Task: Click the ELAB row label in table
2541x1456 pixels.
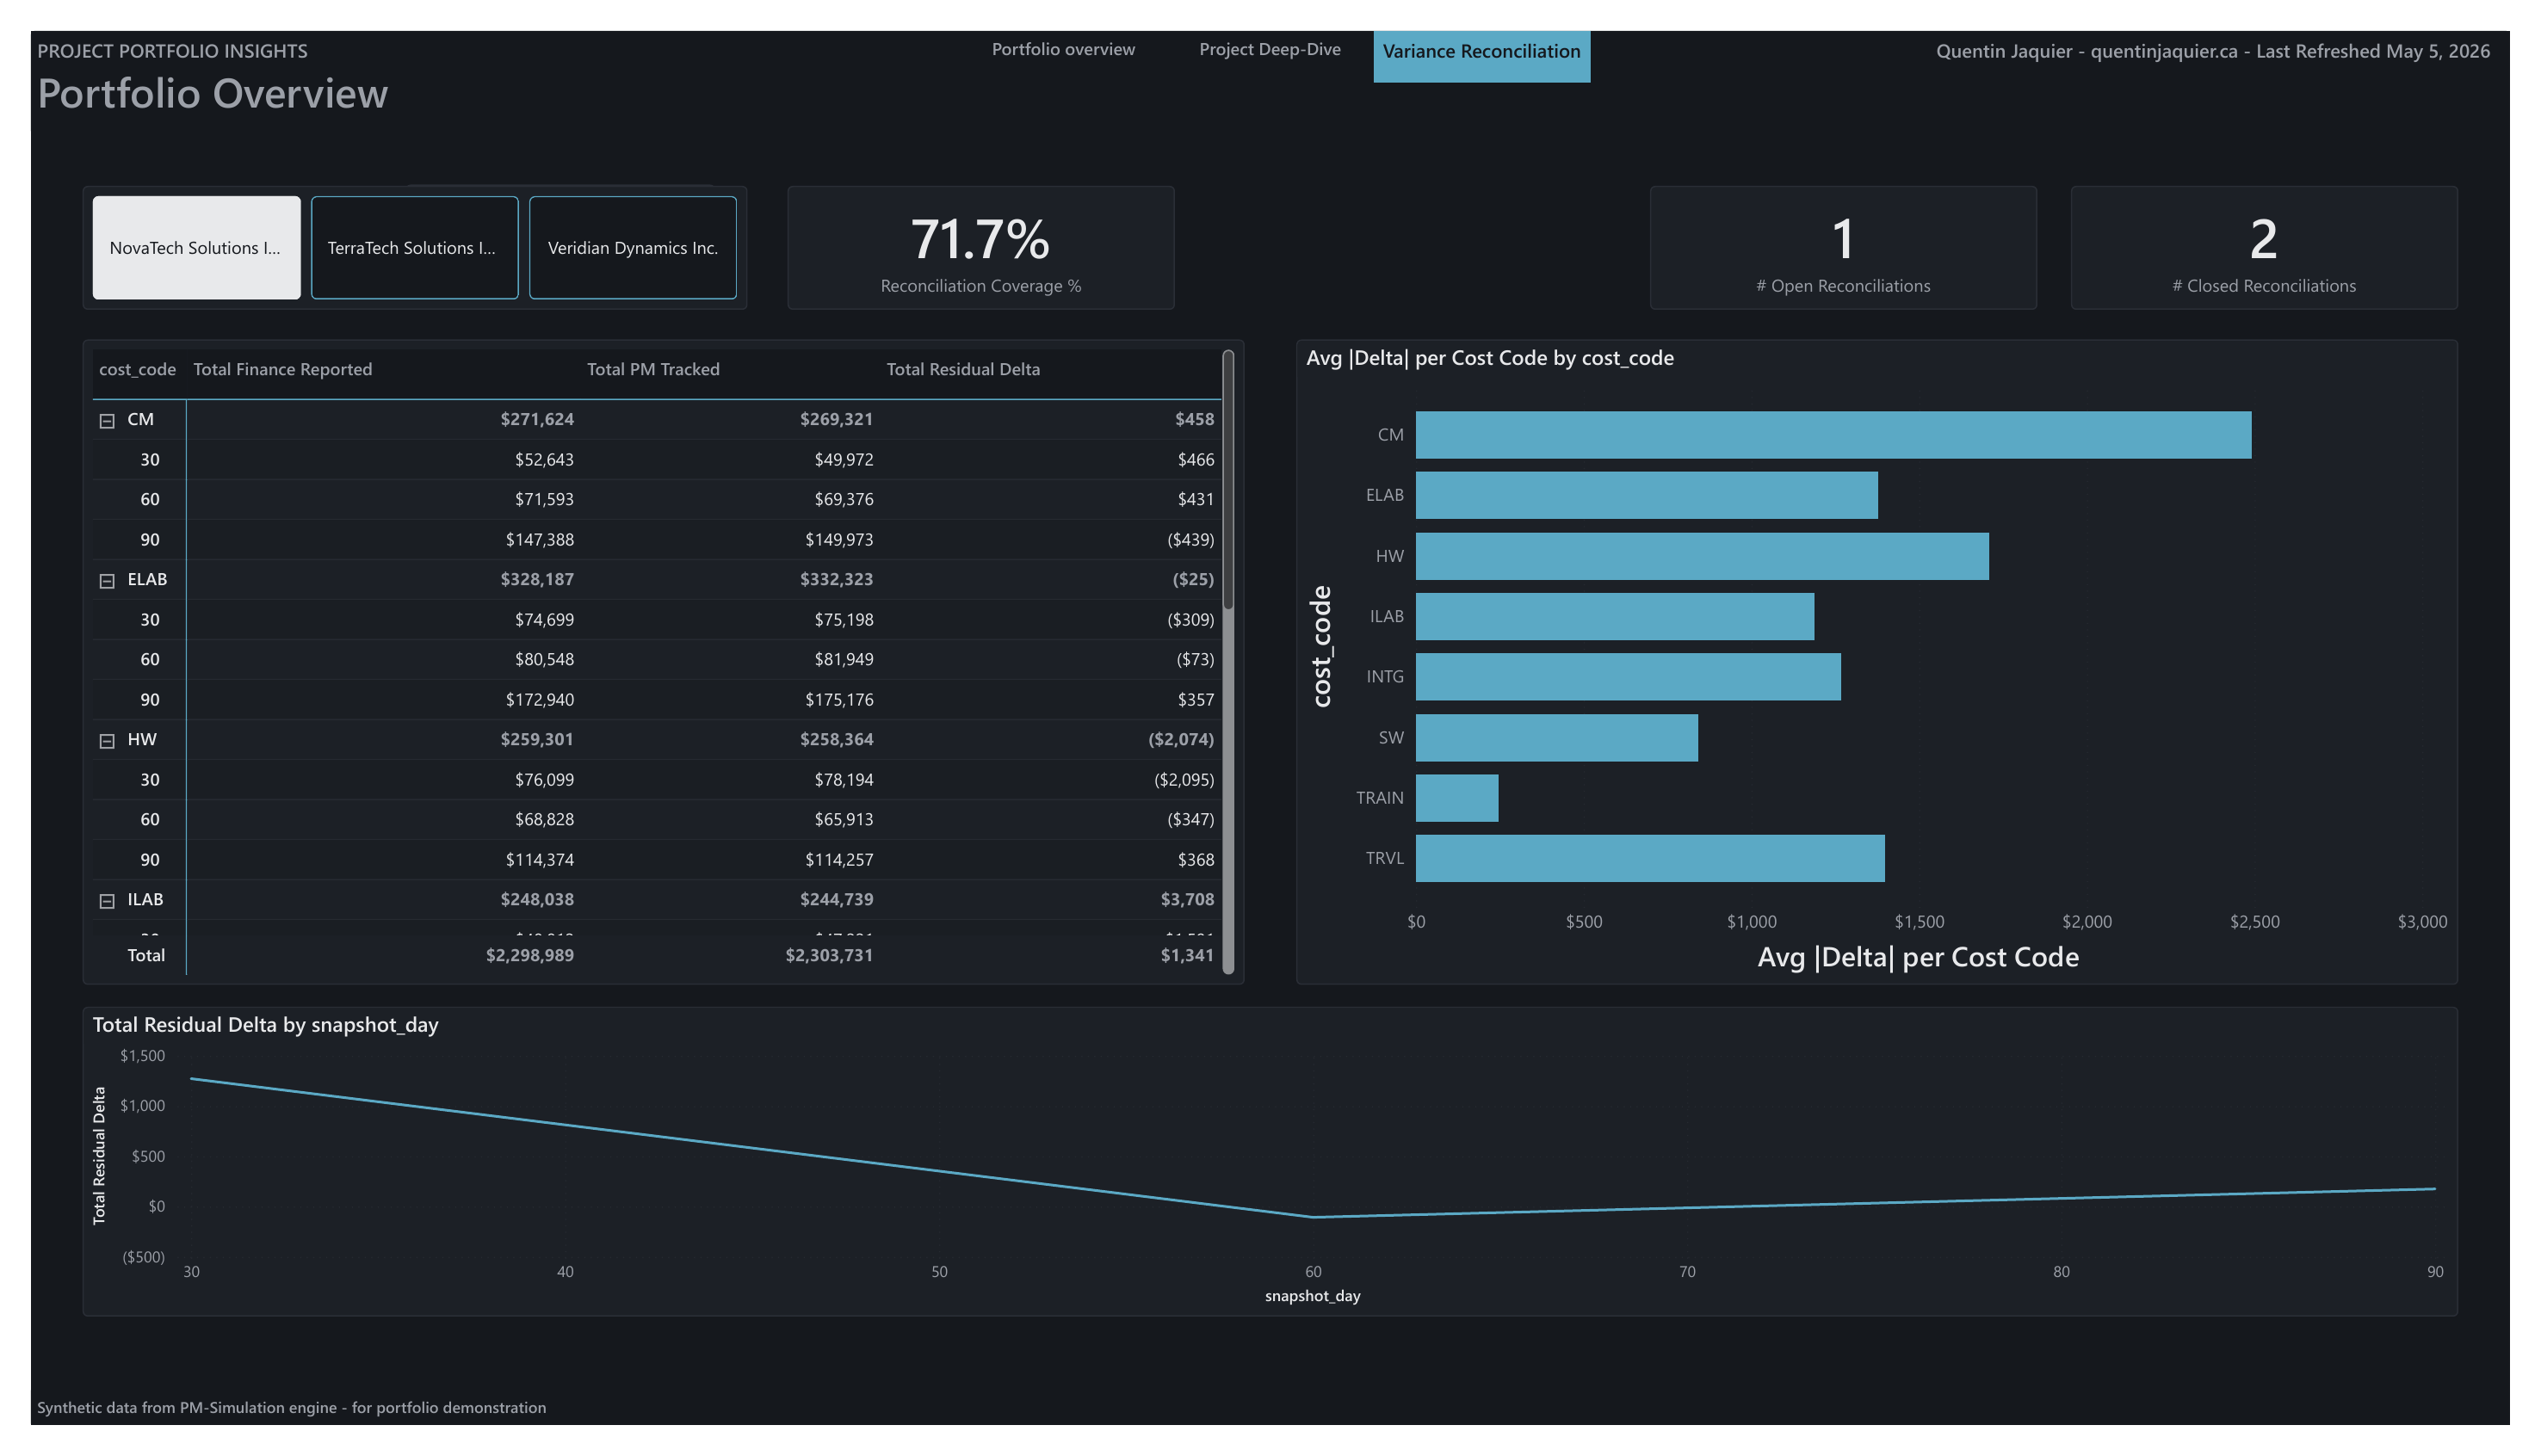Action: click(147, 579)
